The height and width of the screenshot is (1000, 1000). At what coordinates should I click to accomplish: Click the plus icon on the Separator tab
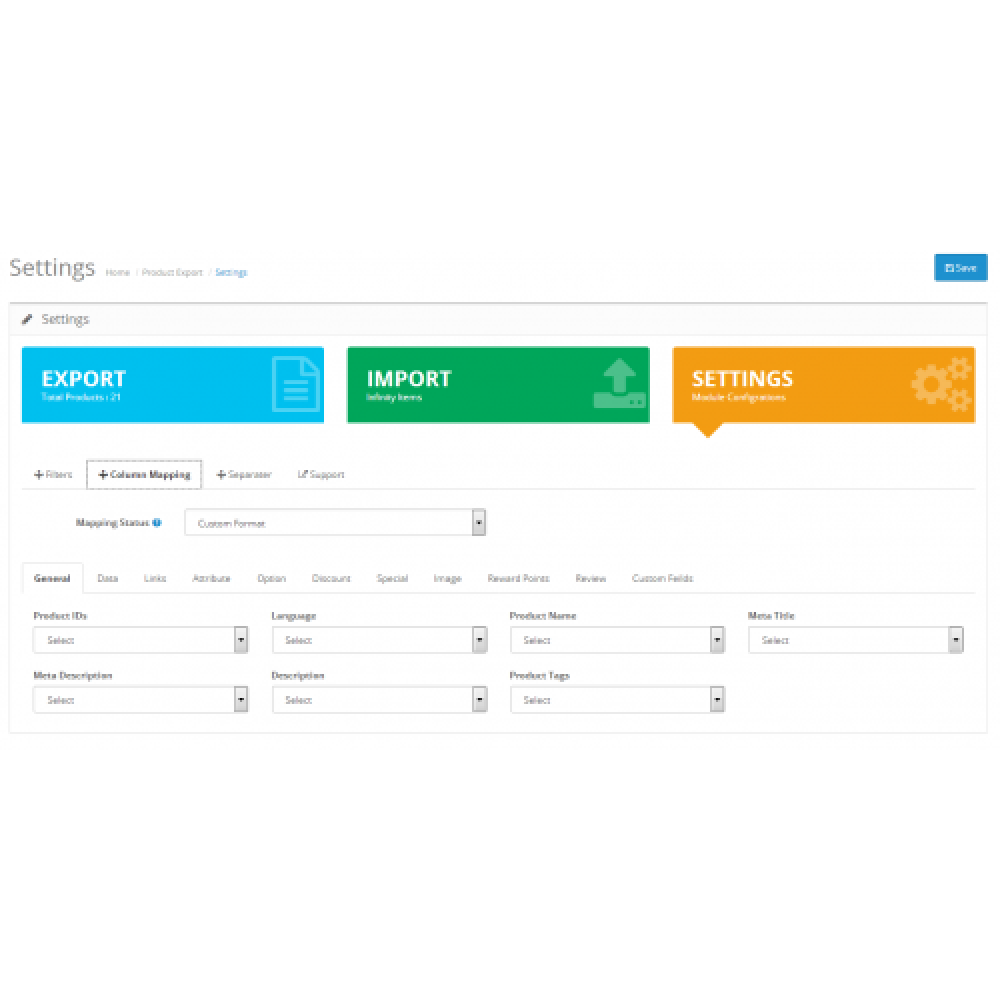tap(221, 474)
